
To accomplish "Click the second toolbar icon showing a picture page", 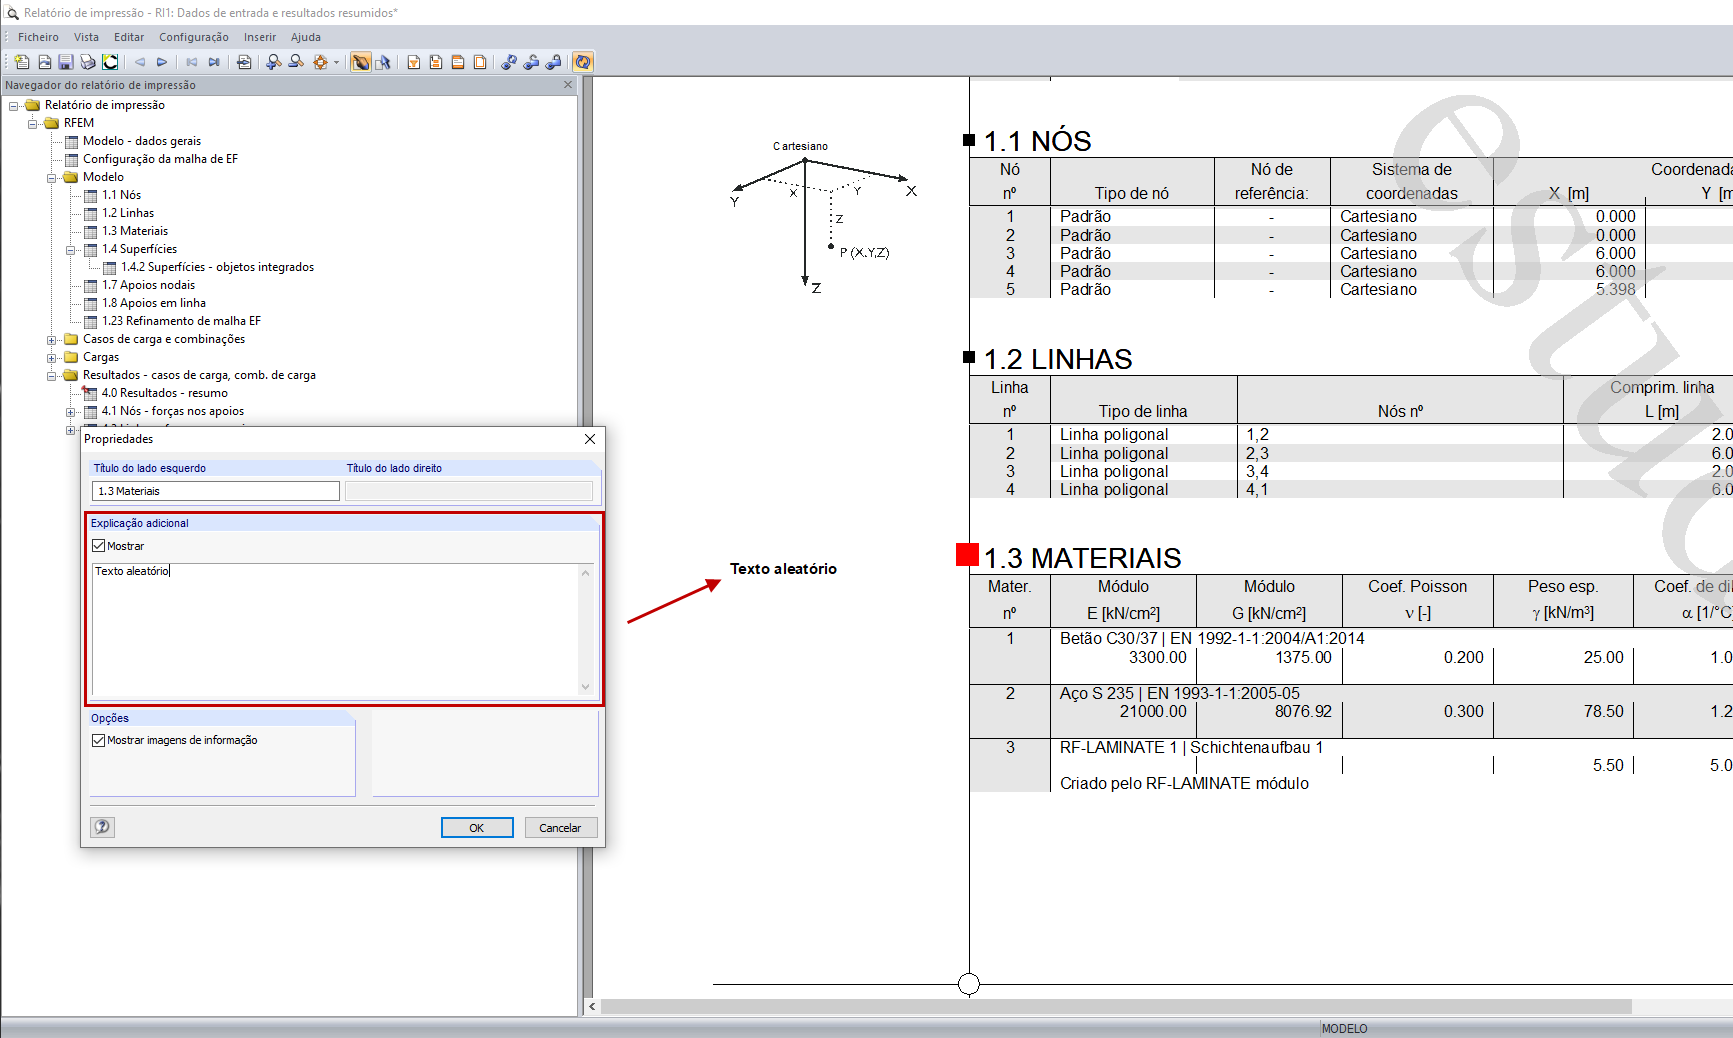I will point(44,62).
